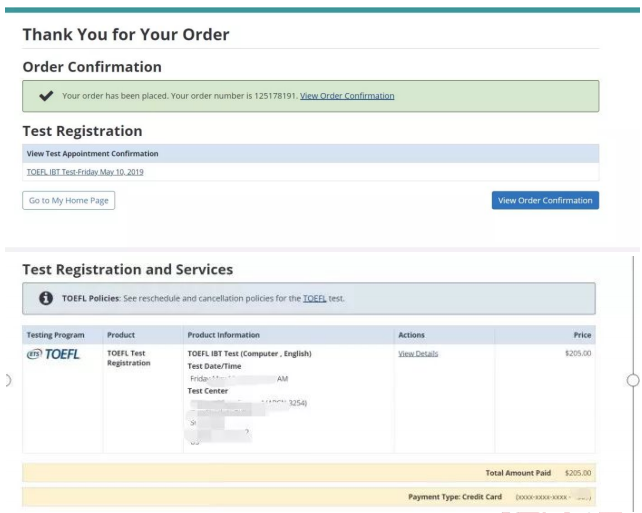Click the ETS TOEFL logo
642x513 pixels.
(53, 354)
